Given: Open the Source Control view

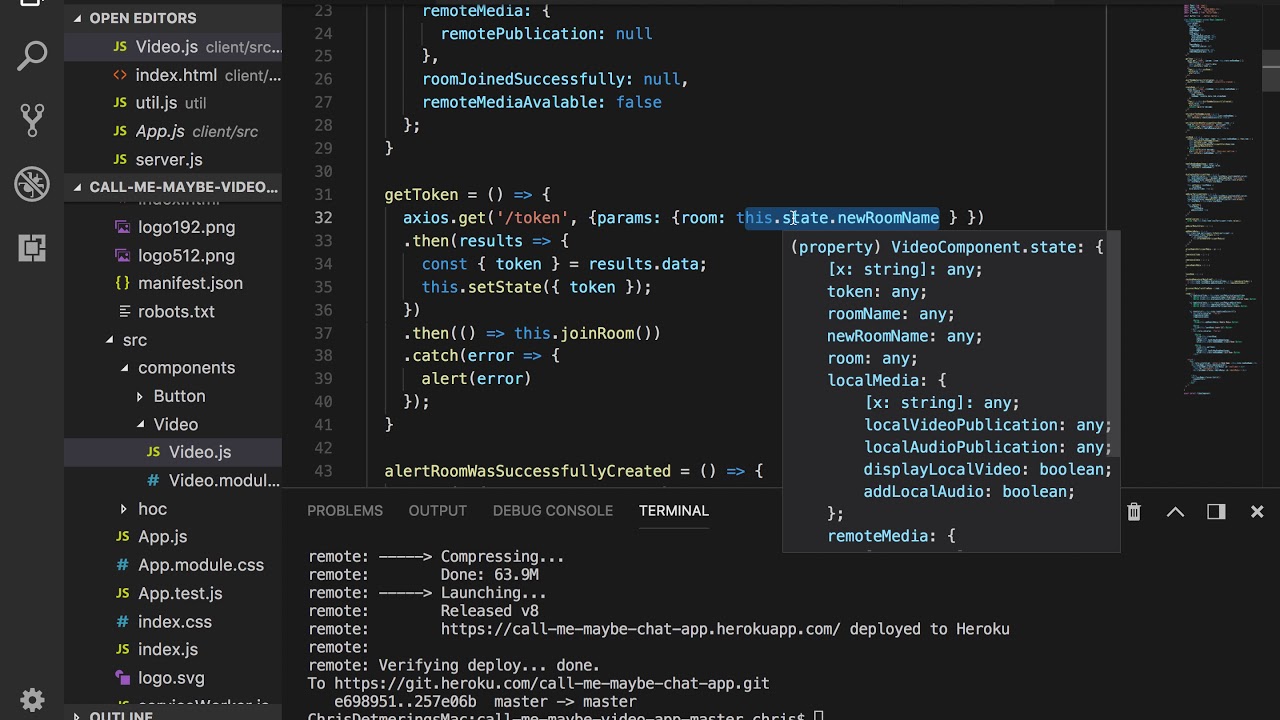Looking at the screenshot, I should pos(32,120).
